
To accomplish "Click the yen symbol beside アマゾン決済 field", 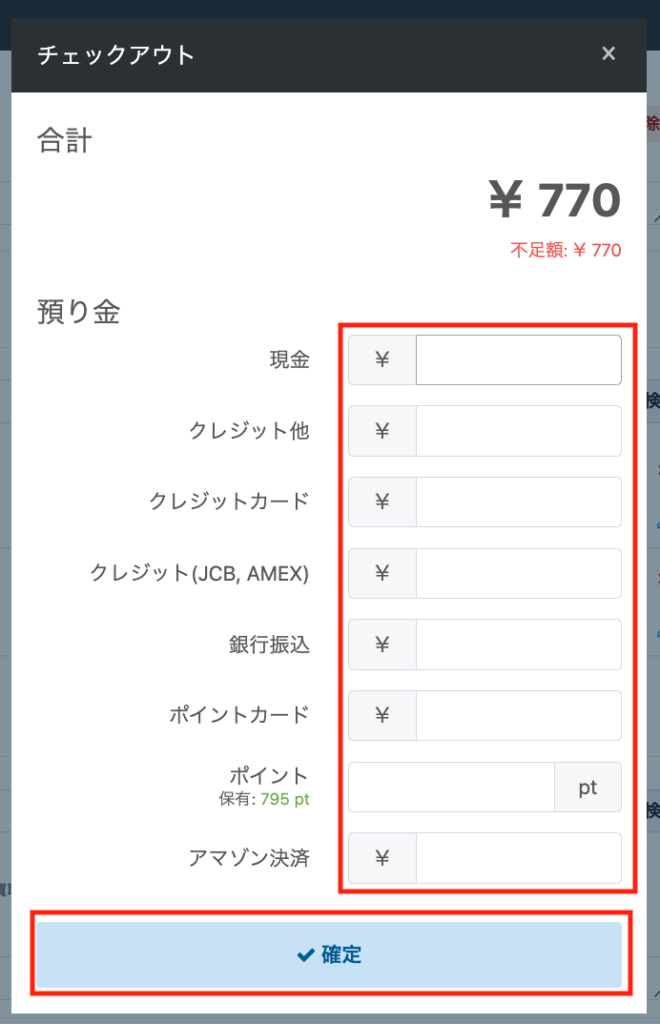I will pyautogui.click(x=382, y=858).
